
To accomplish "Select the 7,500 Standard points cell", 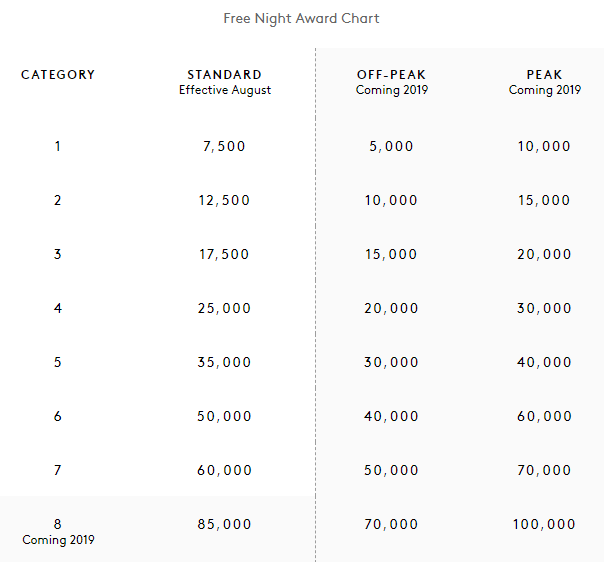I will 225,146.
